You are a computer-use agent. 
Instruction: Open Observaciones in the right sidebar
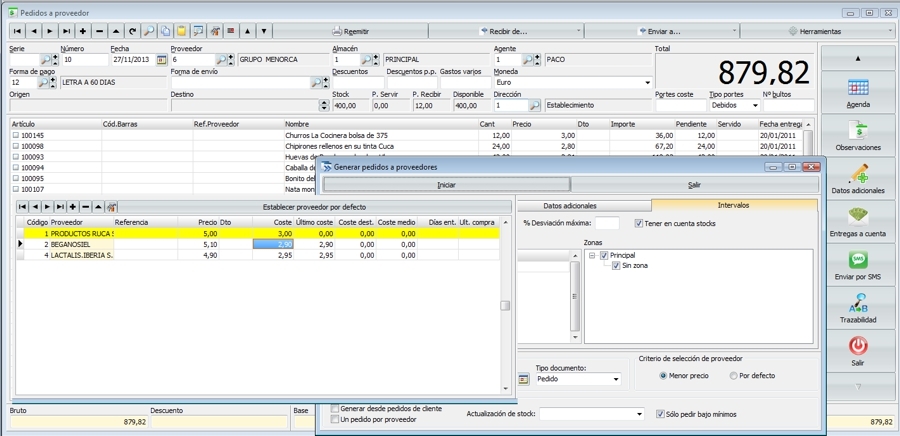click(x=857, y=131)
